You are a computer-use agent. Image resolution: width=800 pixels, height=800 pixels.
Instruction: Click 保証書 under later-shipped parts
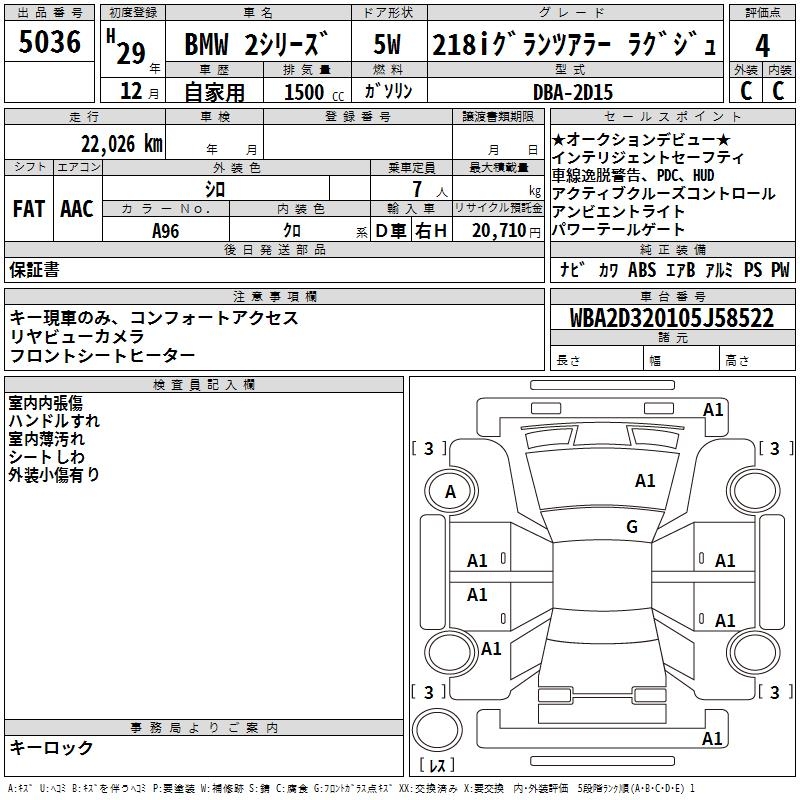[34, 270]
